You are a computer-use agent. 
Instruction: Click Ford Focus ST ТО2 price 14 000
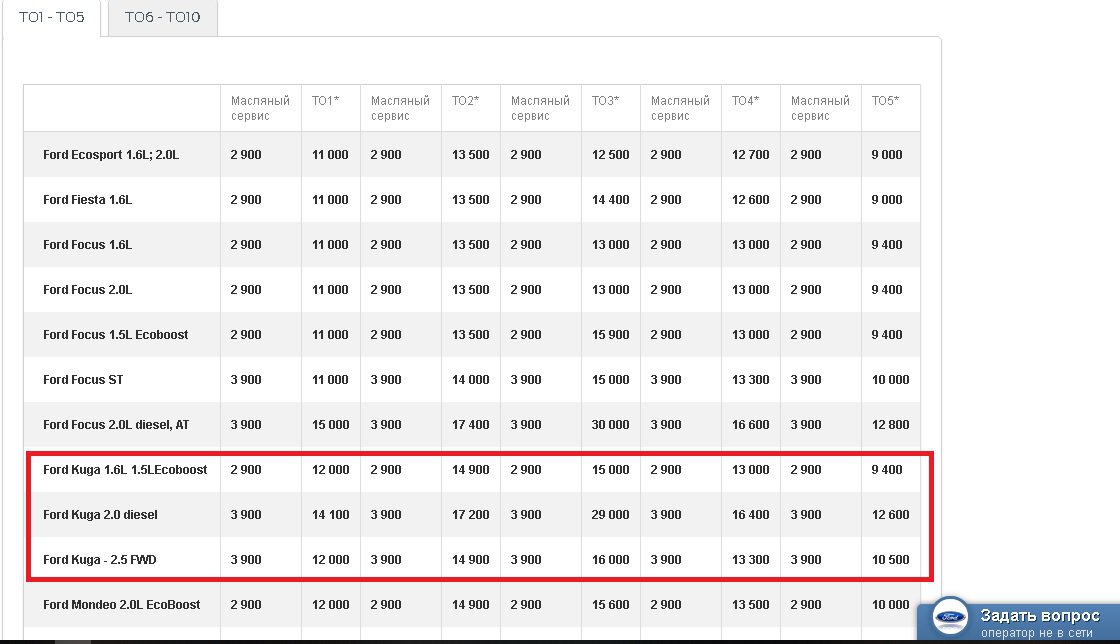[470, 379]
